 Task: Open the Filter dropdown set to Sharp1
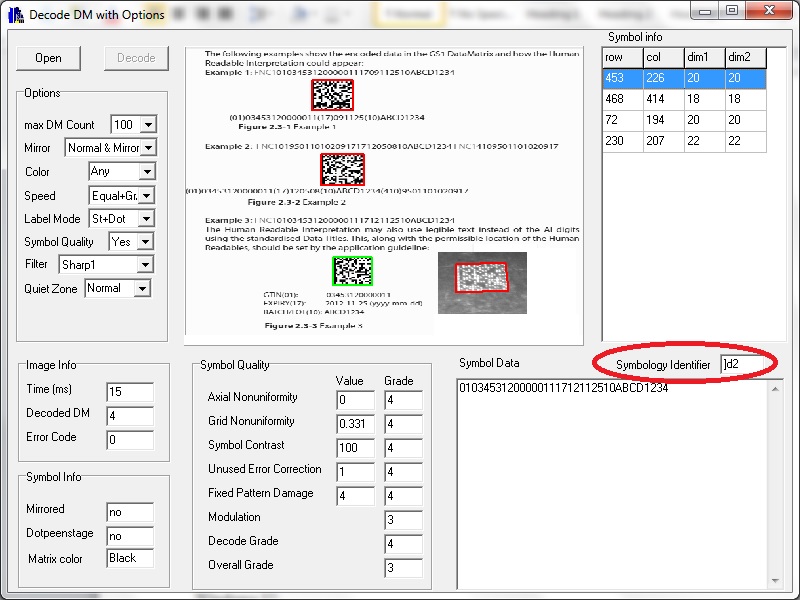point(145,265)
